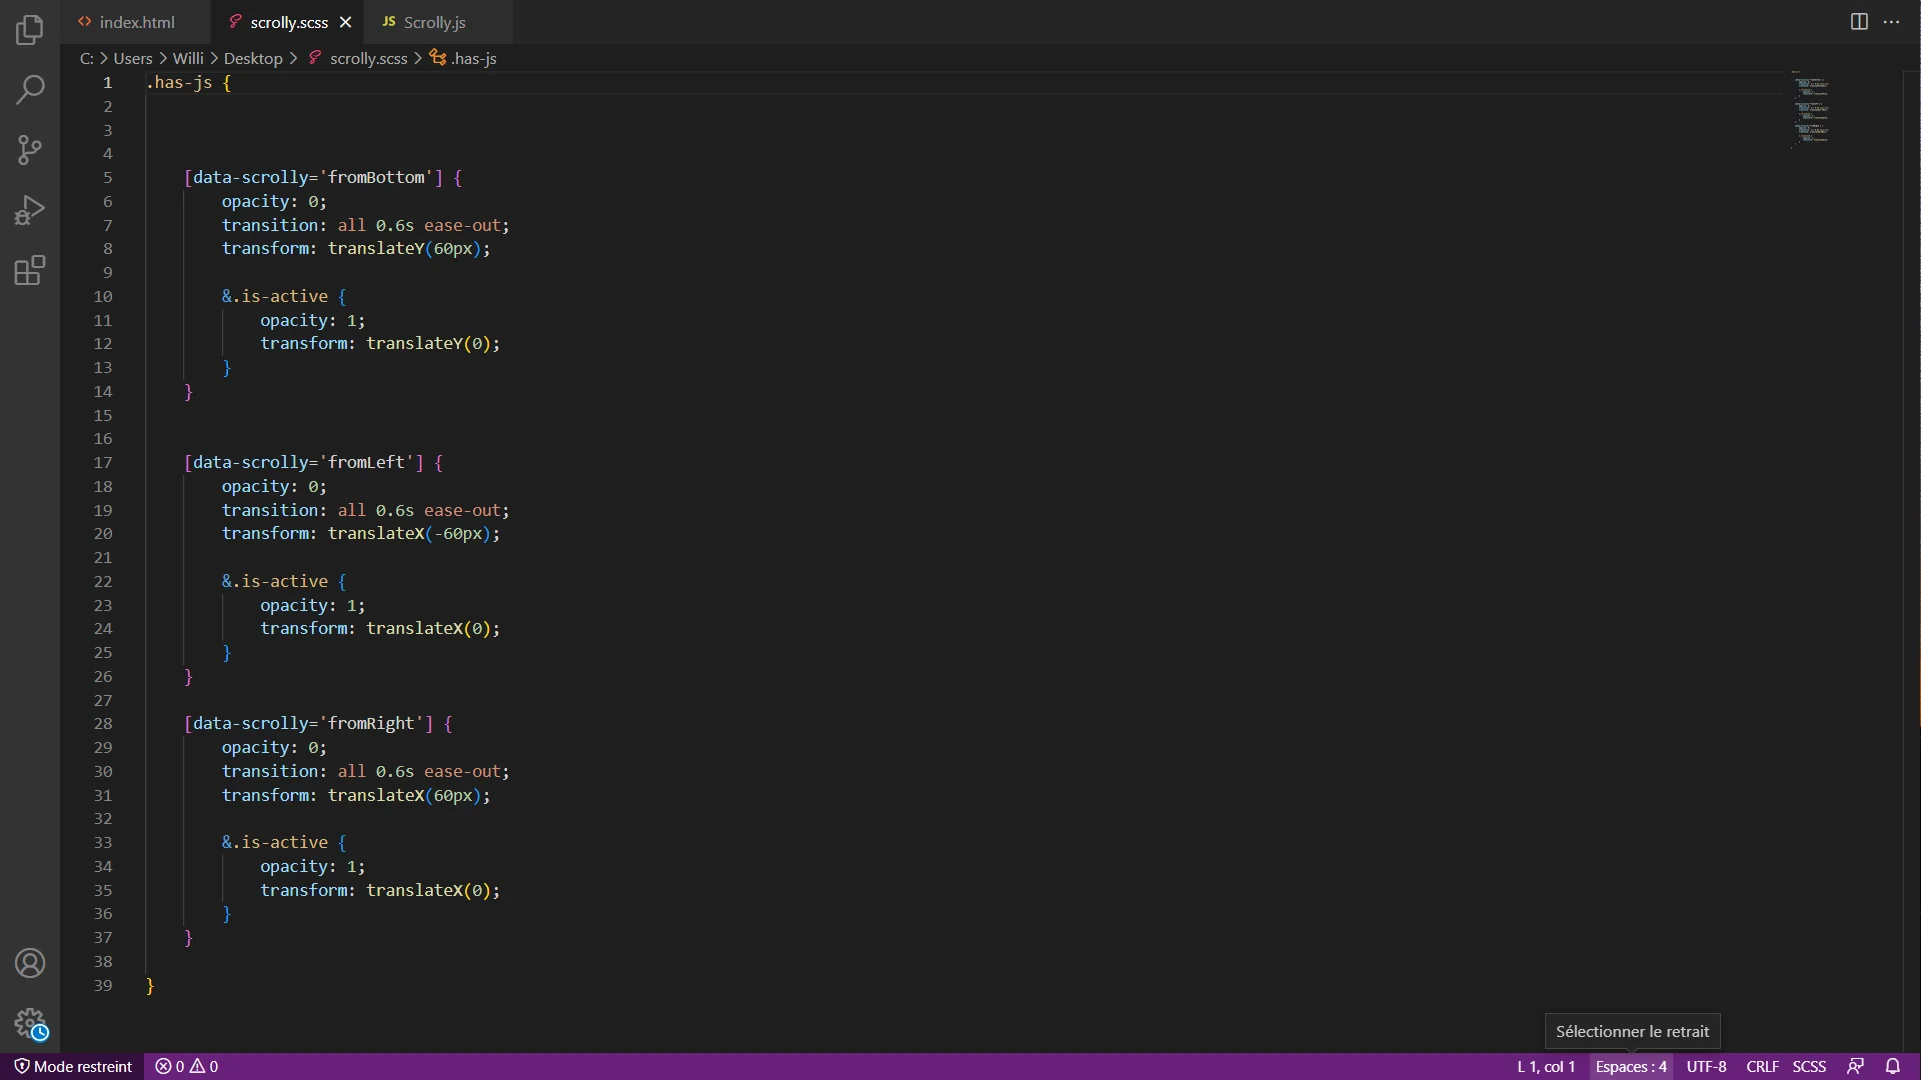Open the editor More Actions ellipsis menu

1891,22
